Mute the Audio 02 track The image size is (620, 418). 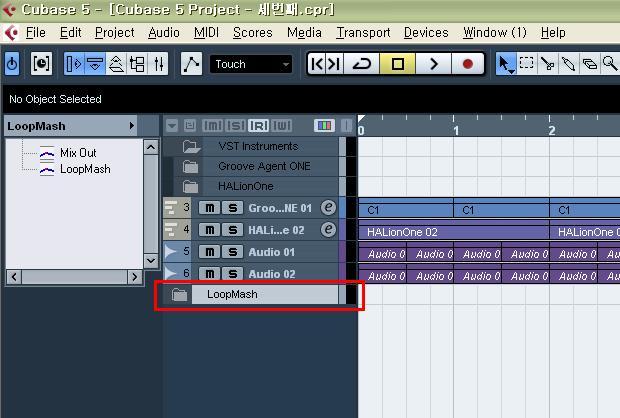(210, 274)
